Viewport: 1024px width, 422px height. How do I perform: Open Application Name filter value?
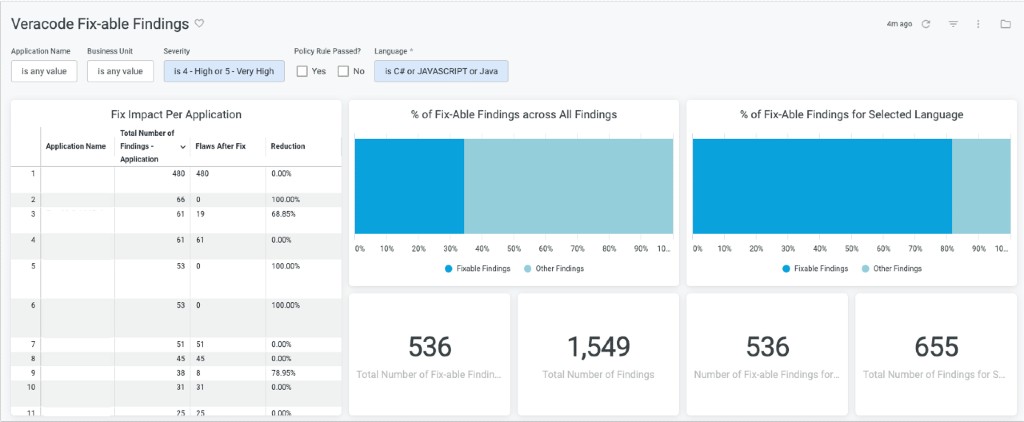pyautogui.click(x=44, y=71)
